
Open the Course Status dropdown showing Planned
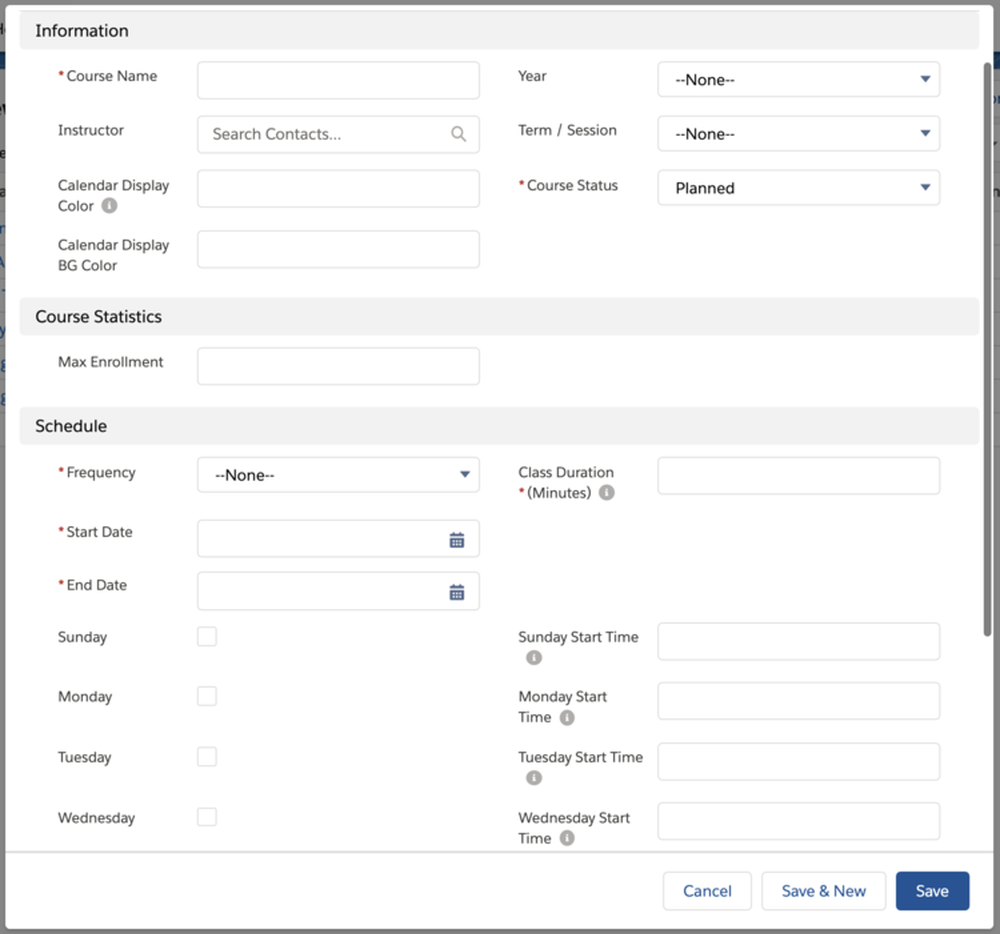pos(798,188)
